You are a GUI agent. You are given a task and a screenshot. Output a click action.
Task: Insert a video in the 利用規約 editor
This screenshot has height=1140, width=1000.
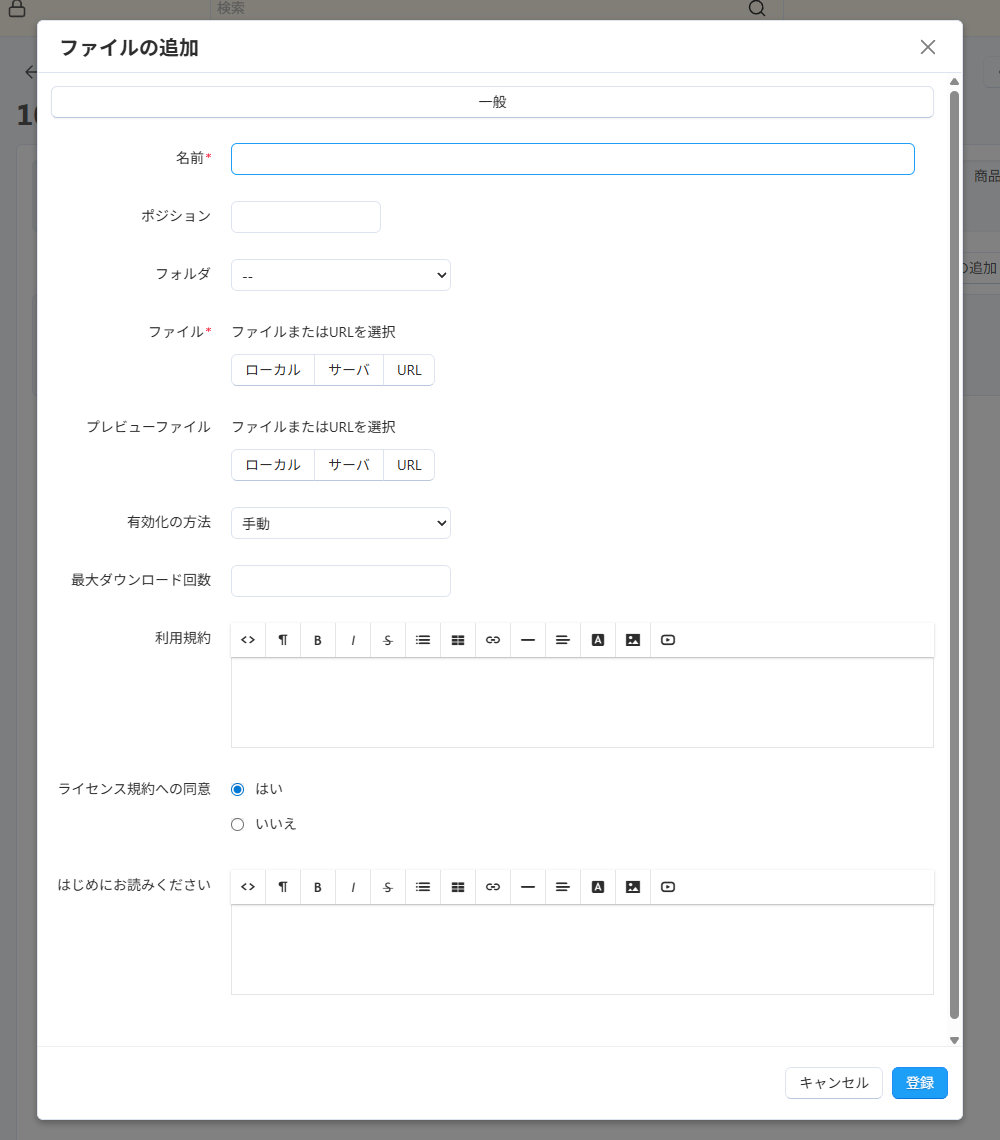coord(667,639)
